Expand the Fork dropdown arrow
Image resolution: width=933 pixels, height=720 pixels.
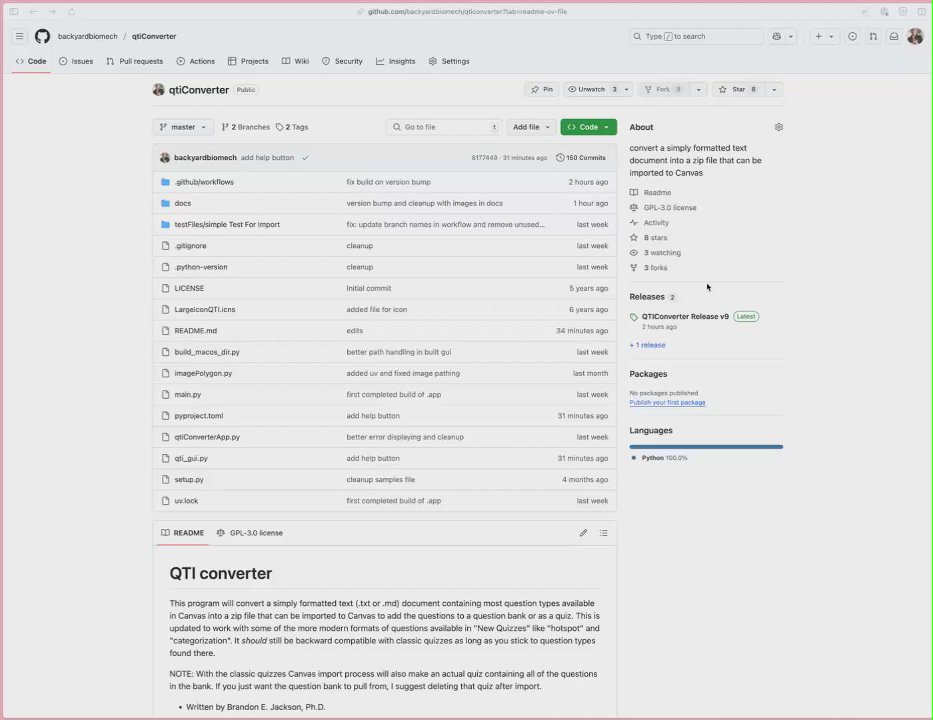pyautogui.click(x=699, y=89)
